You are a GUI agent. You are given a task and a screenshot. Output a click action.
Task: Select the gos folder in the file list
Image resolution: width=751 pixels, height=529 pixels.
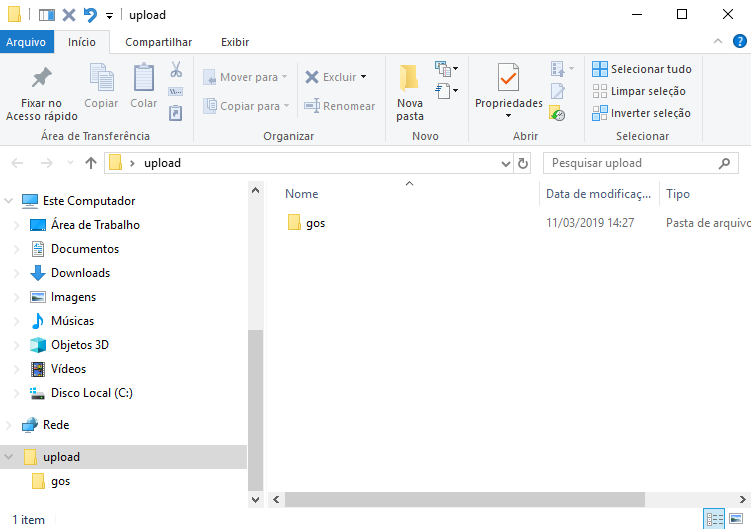pyautogui.click(x=315, y=223)
